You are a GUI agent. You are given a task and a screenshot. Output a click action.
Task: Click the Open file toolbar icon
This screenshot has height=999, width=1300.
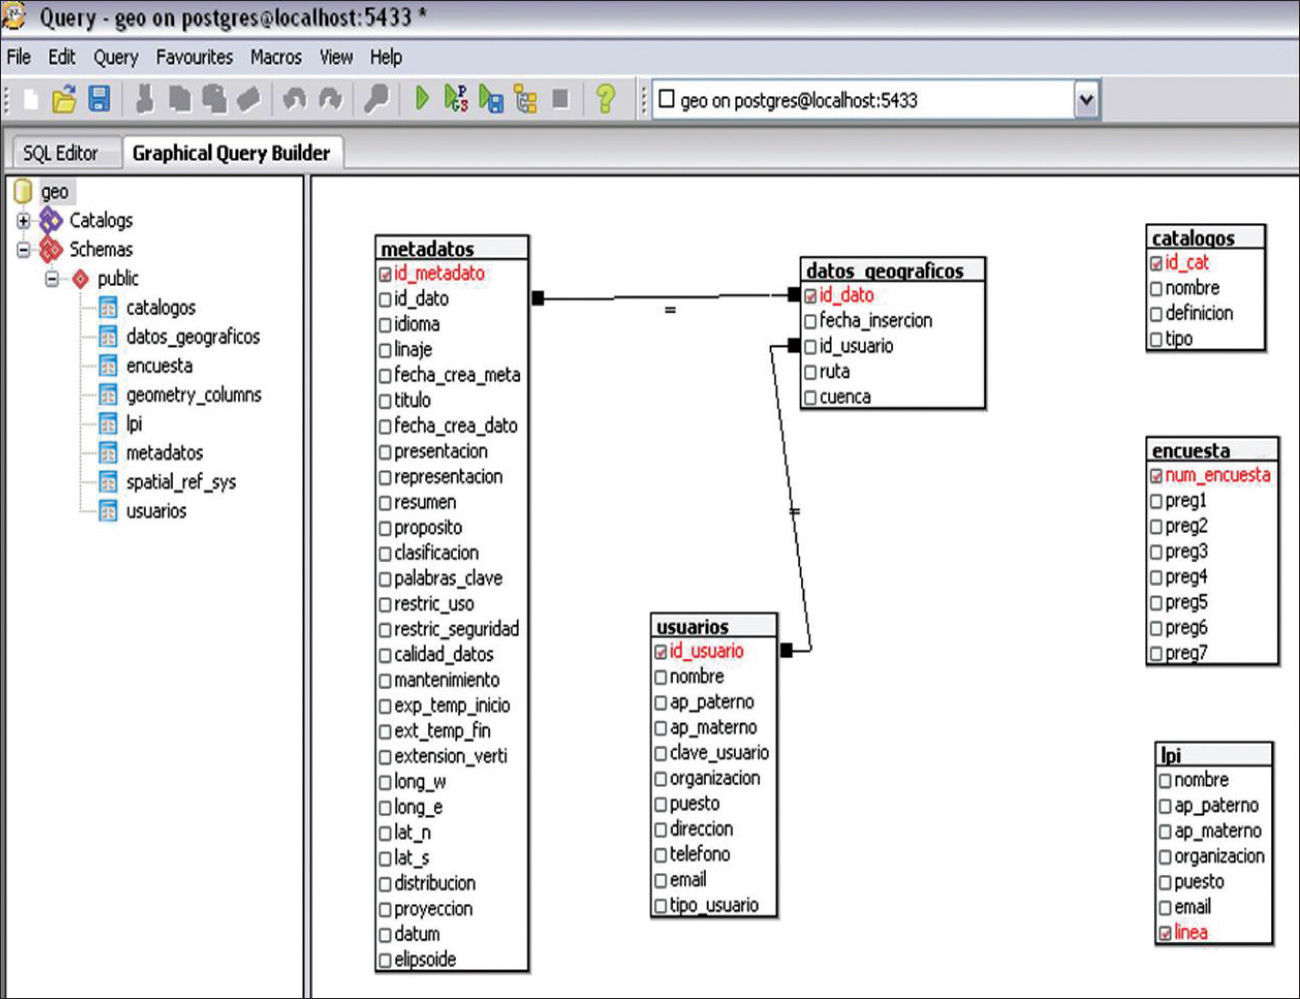click(64, 99)
